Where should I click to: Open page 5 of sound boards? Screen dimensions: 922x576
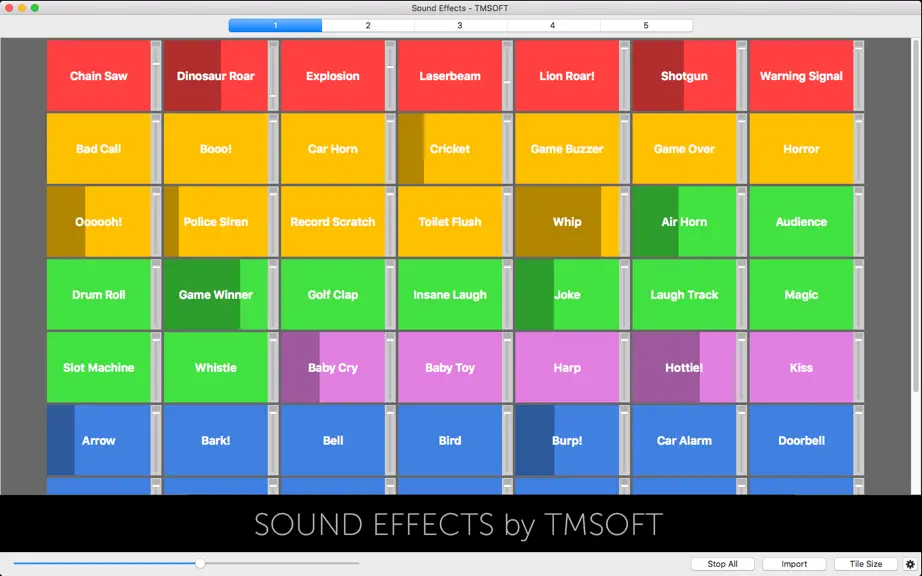click(646, 25)
